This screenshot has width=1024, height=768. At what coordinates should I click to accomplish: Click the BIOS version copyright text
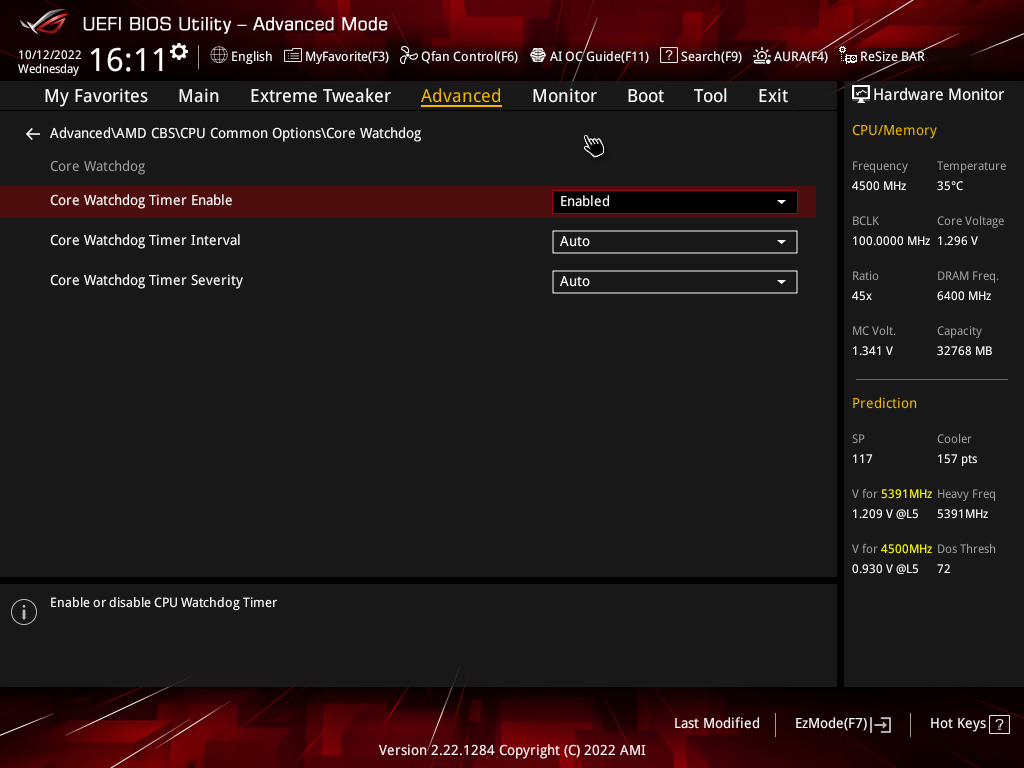pyautogui.click(x=512, y=750)
